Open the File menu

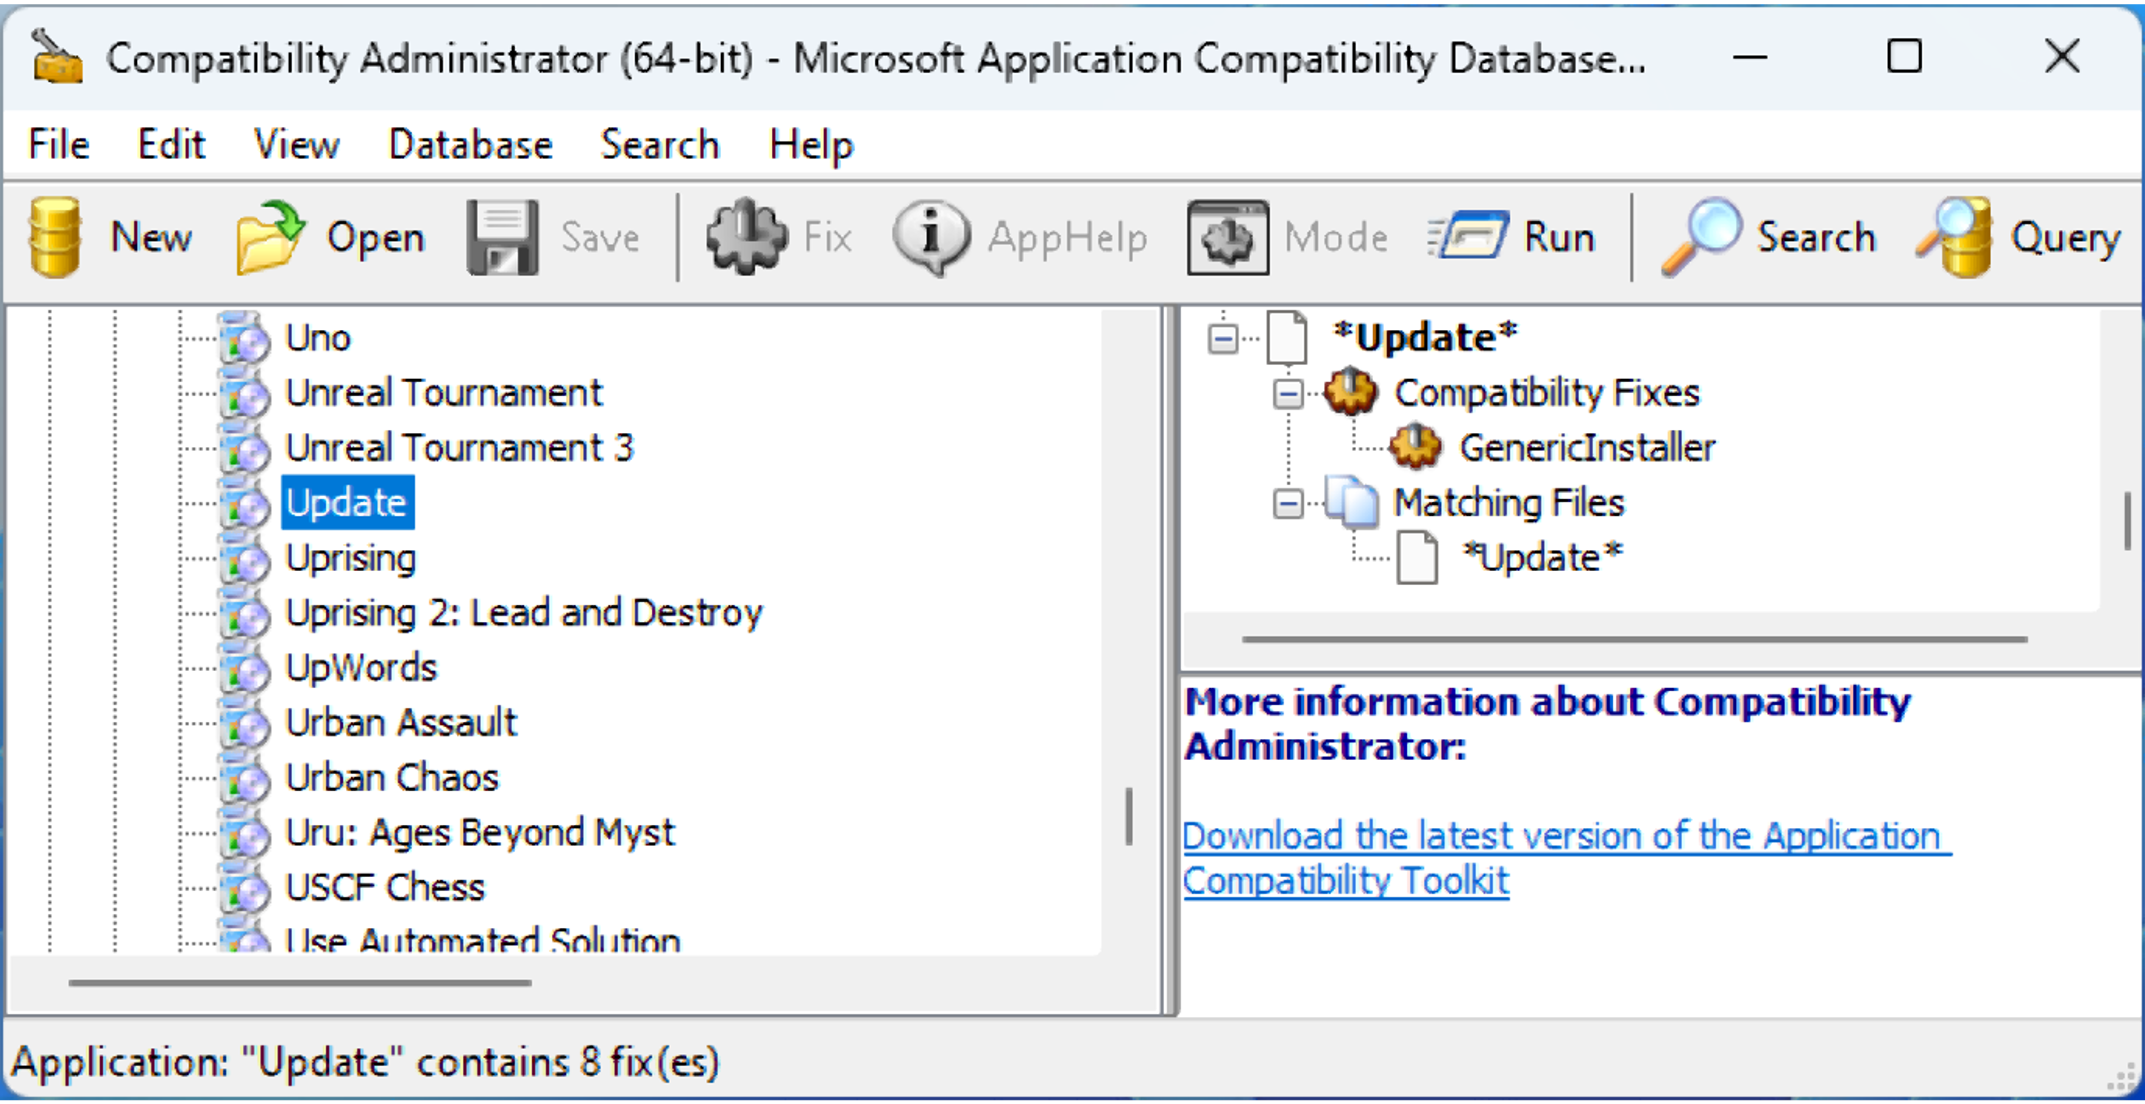point(59,145)
